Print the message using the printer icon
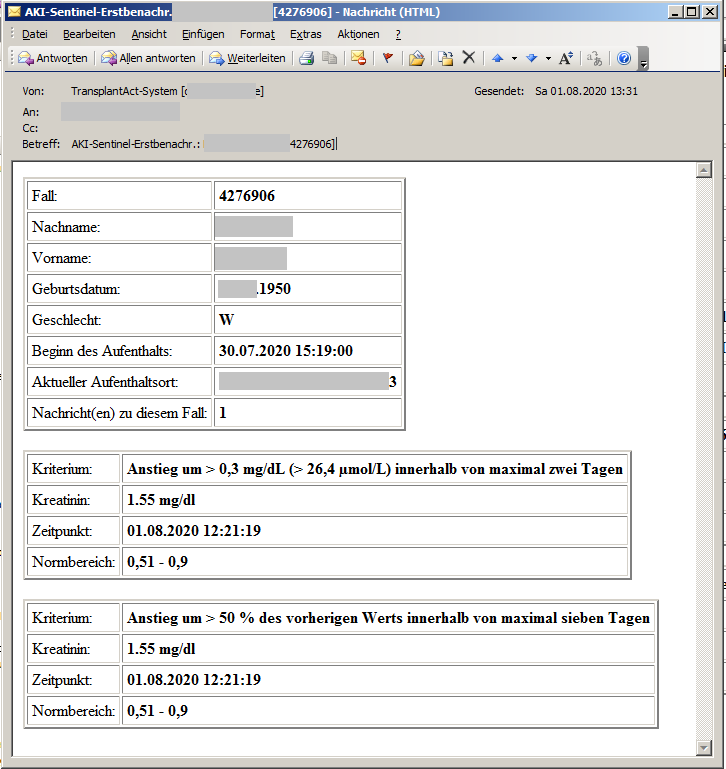 pos(307,58)
